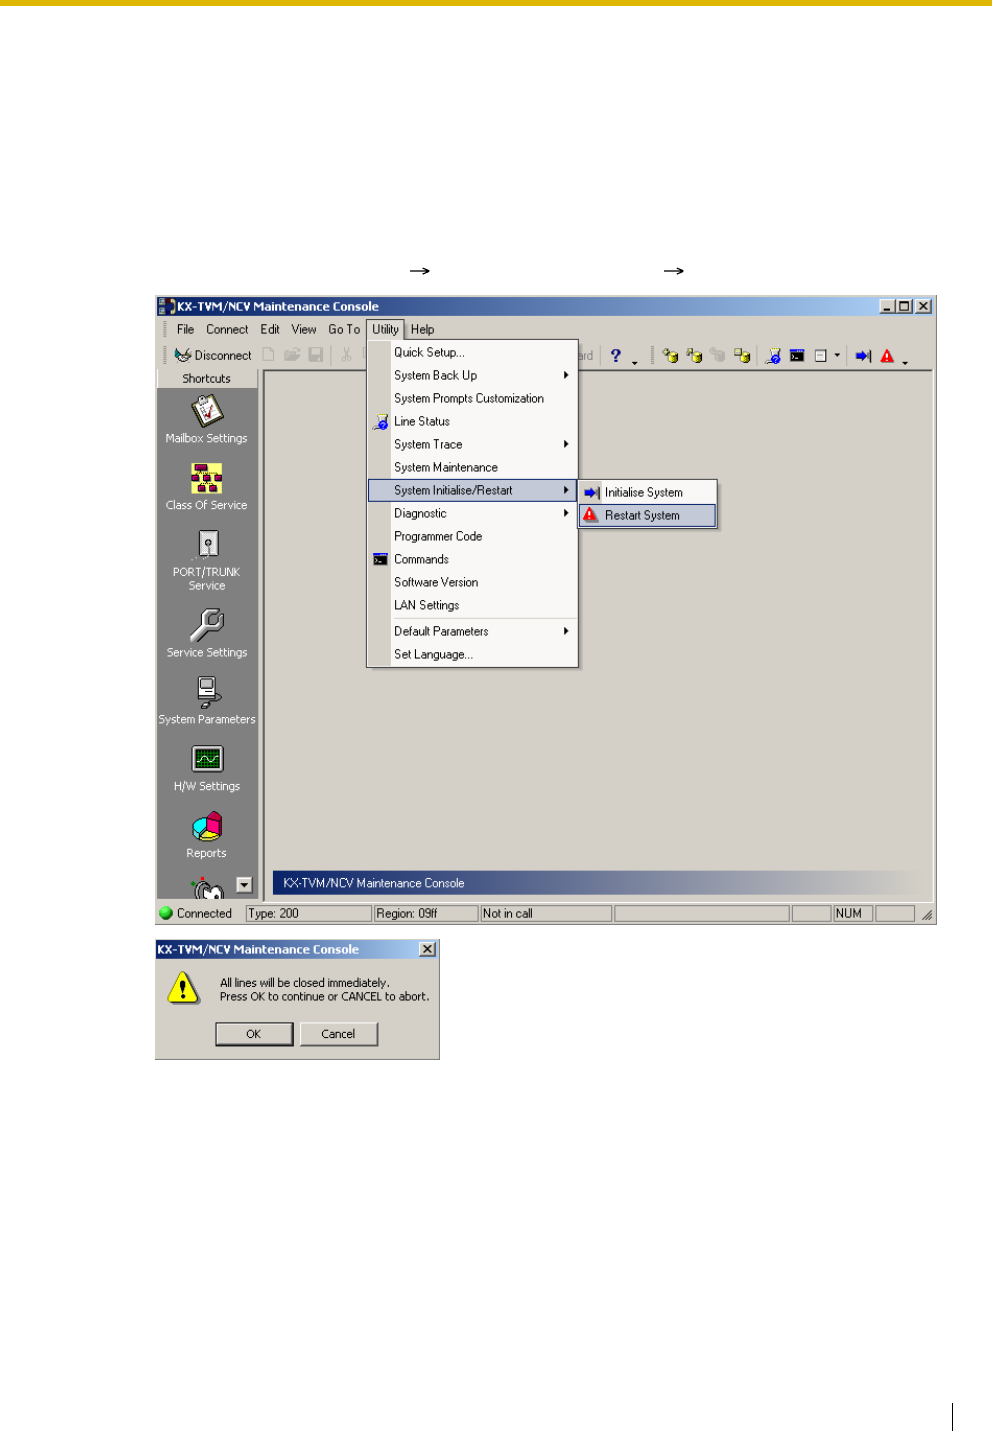This screenshot has height=1431, width=992.
Task: Click the Line Status toolbar icon
Action: tap(773, 355)
